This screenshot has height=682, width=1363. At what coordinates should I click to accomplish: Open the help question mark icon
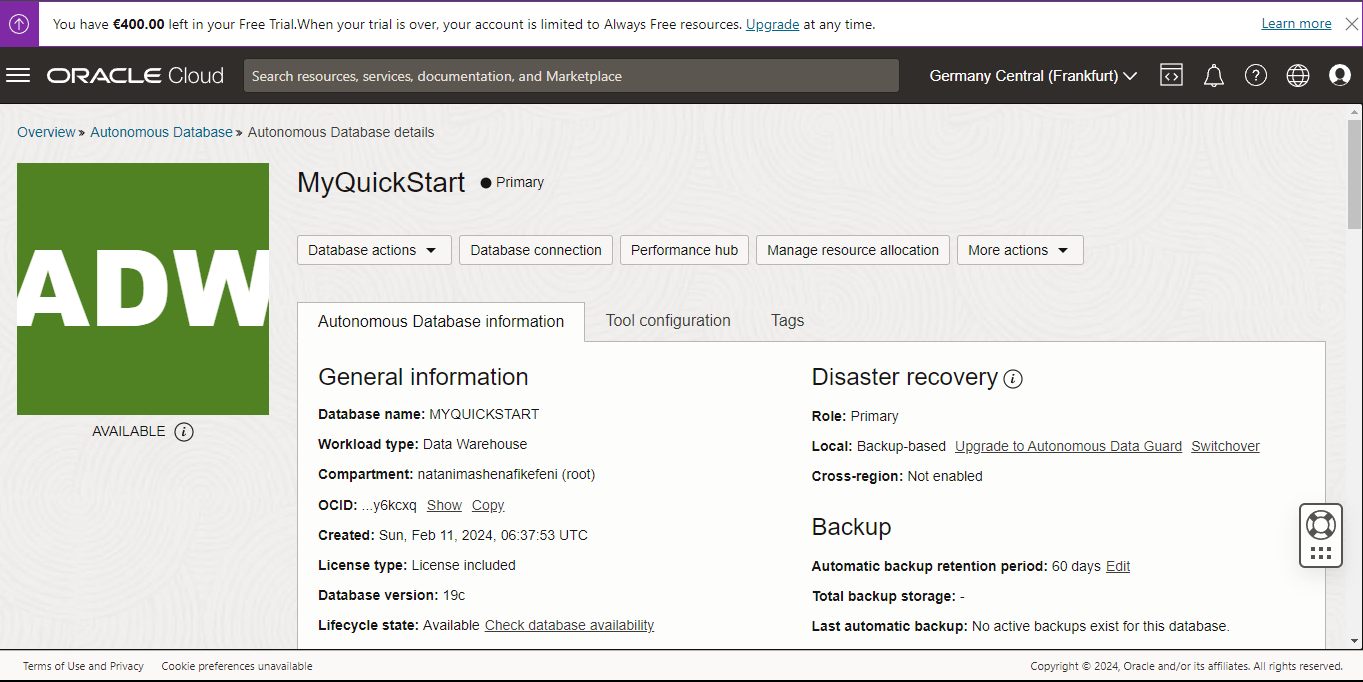(x=1256, y=75)
